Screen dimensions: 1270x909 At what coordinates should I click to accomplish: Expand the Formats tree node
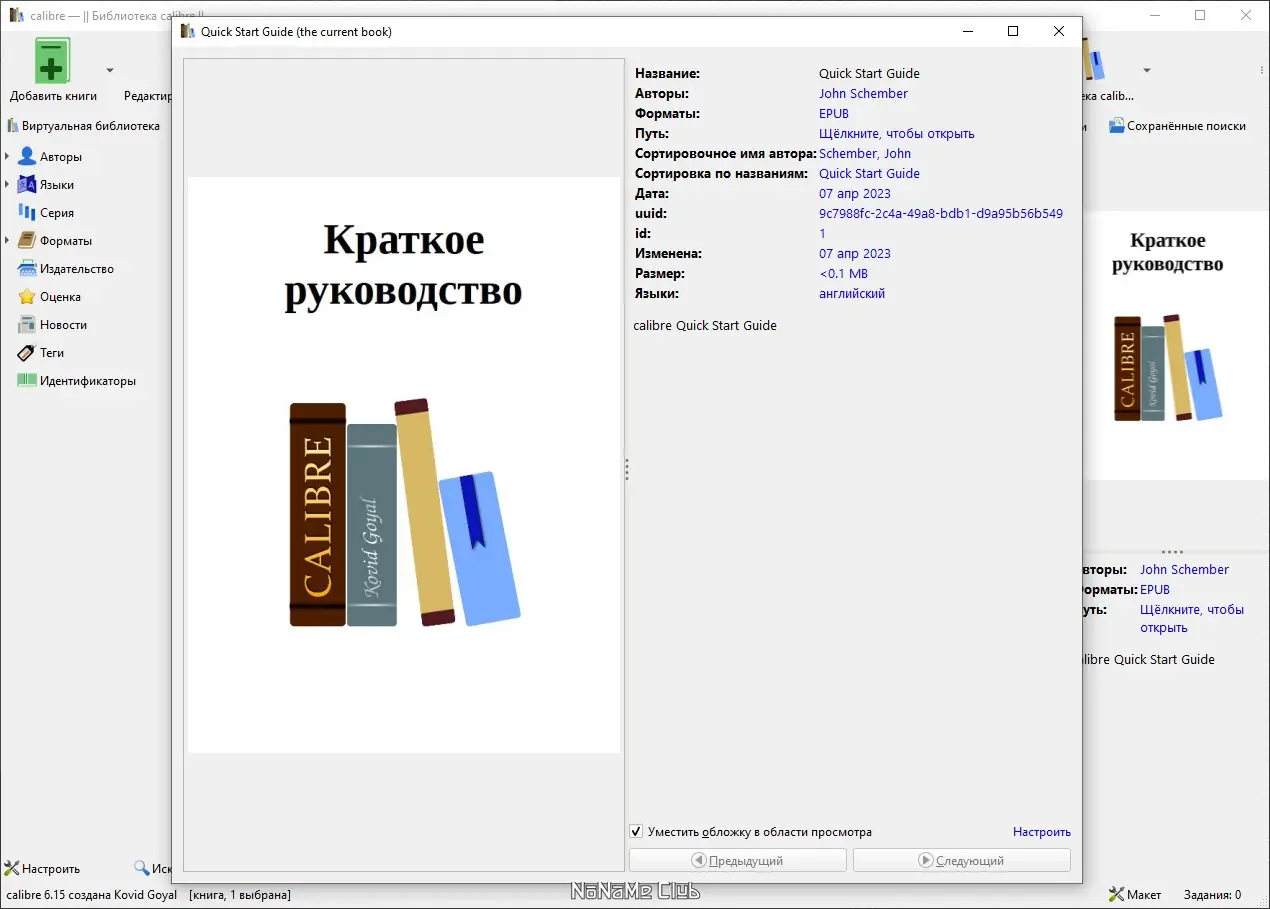pos(7,241)
